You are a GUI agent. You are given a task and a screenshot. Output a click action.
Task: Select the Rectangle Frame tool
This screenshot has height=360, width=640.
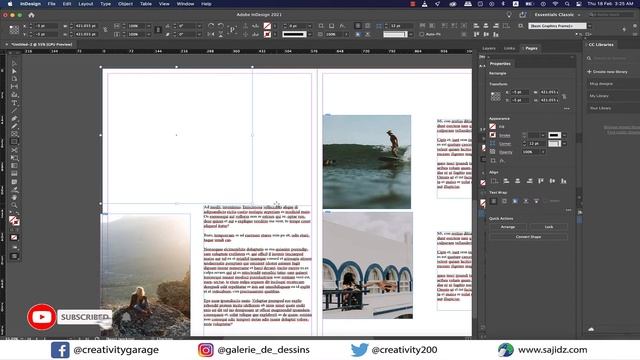click(x=14, y=134)
